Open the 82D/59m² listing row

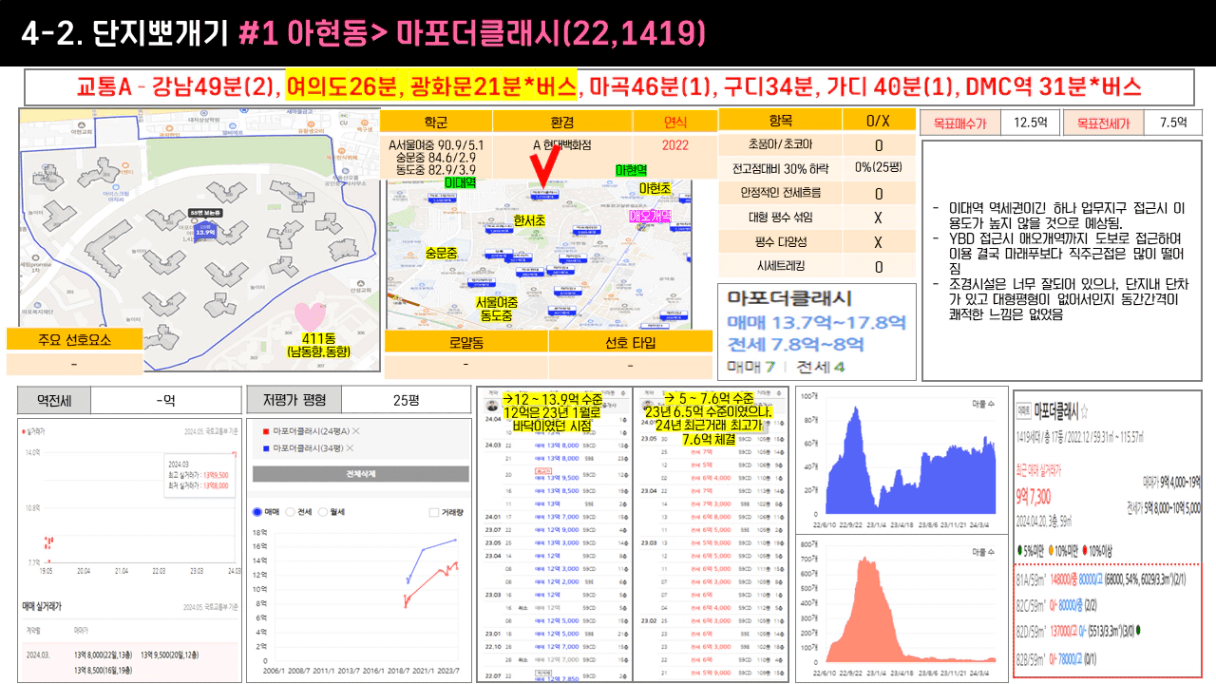[1108, 632]
